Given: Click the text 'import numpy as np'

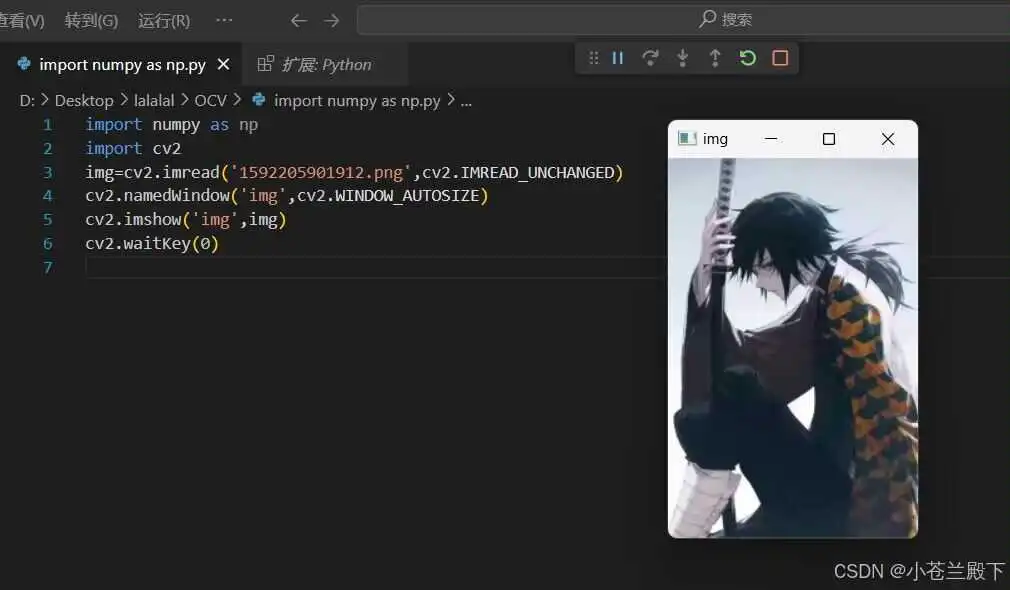Looking at the screenshot, I should (x=171, y=125).
